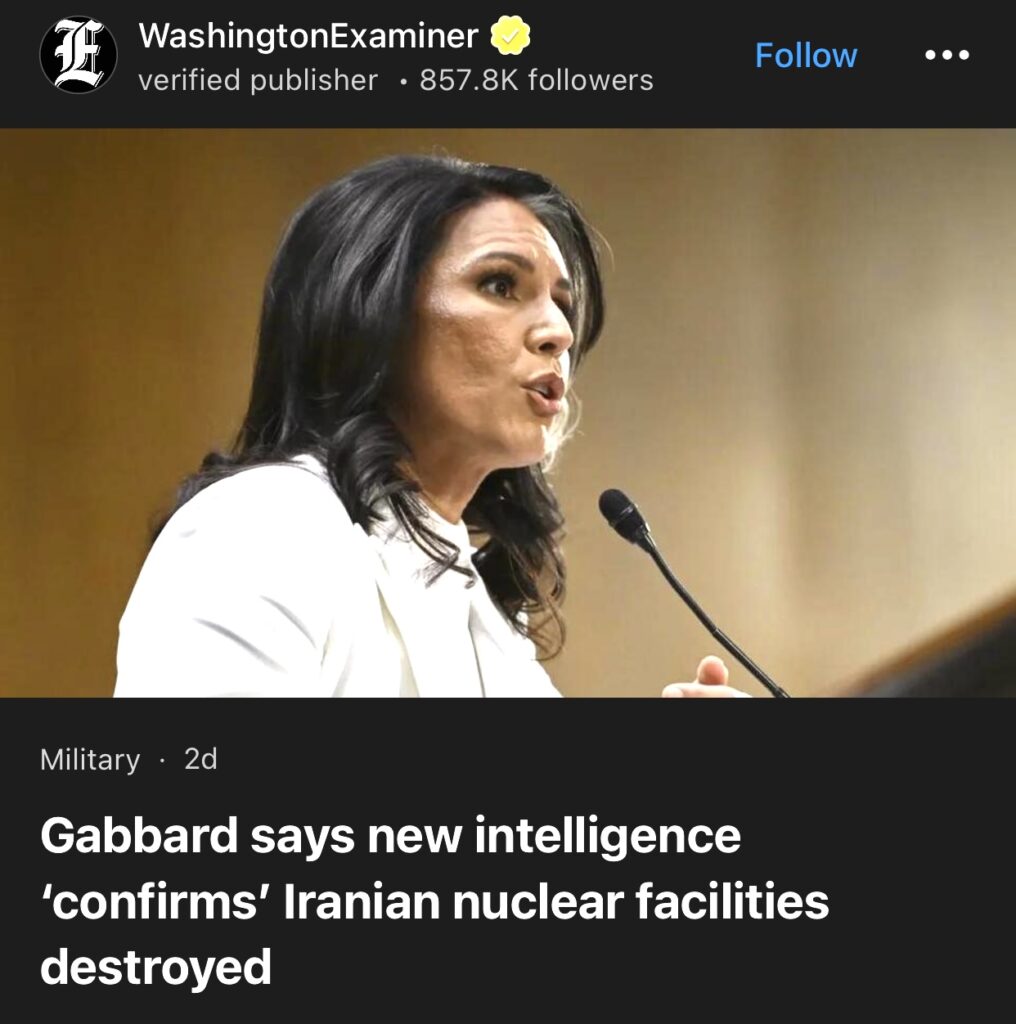Click the dot separator before followers count

(405, 83)
